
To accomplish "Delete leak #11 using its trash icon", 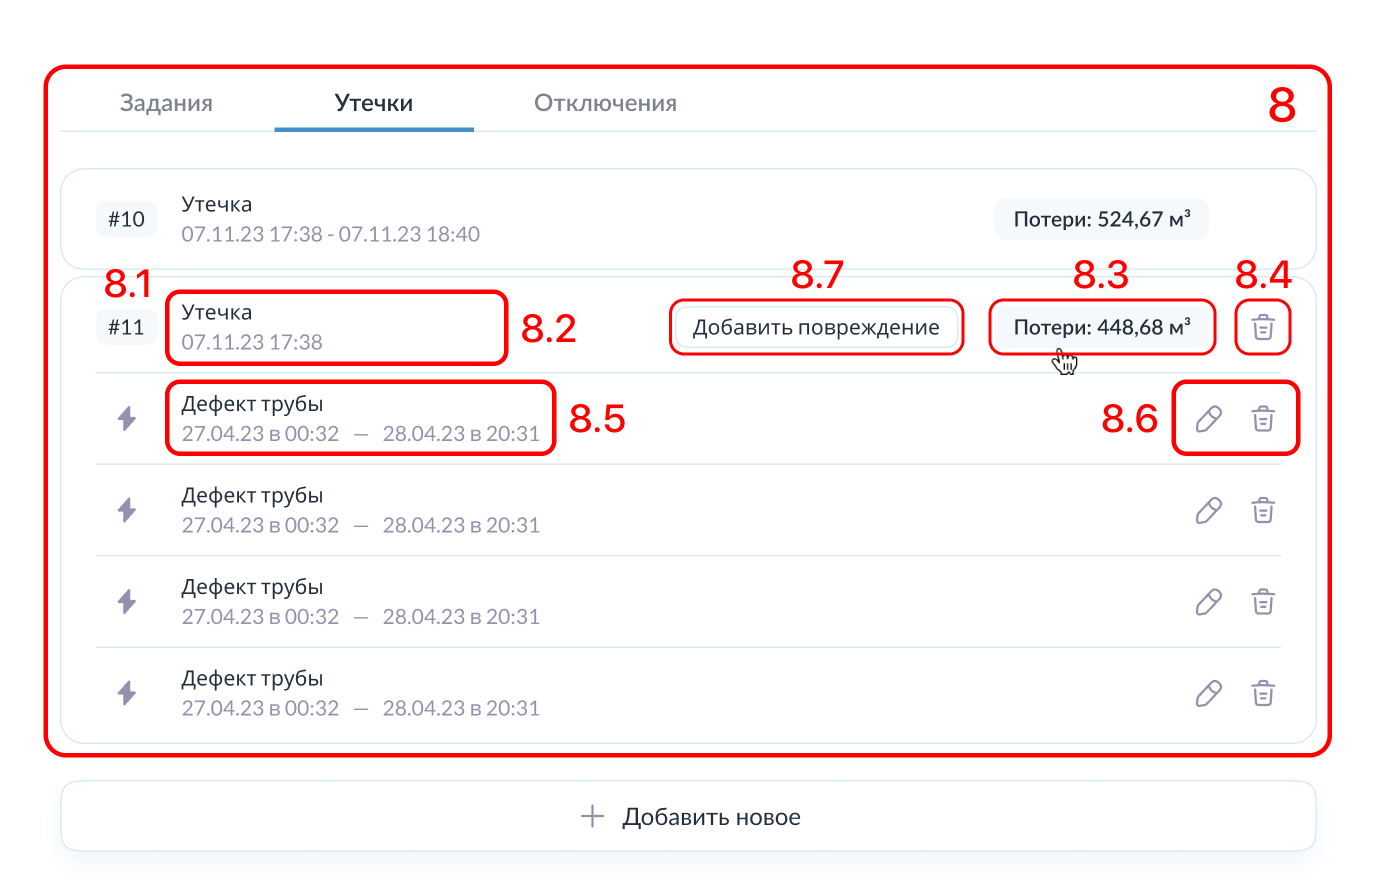I will pyautogui.click(x=1263, y=327).
